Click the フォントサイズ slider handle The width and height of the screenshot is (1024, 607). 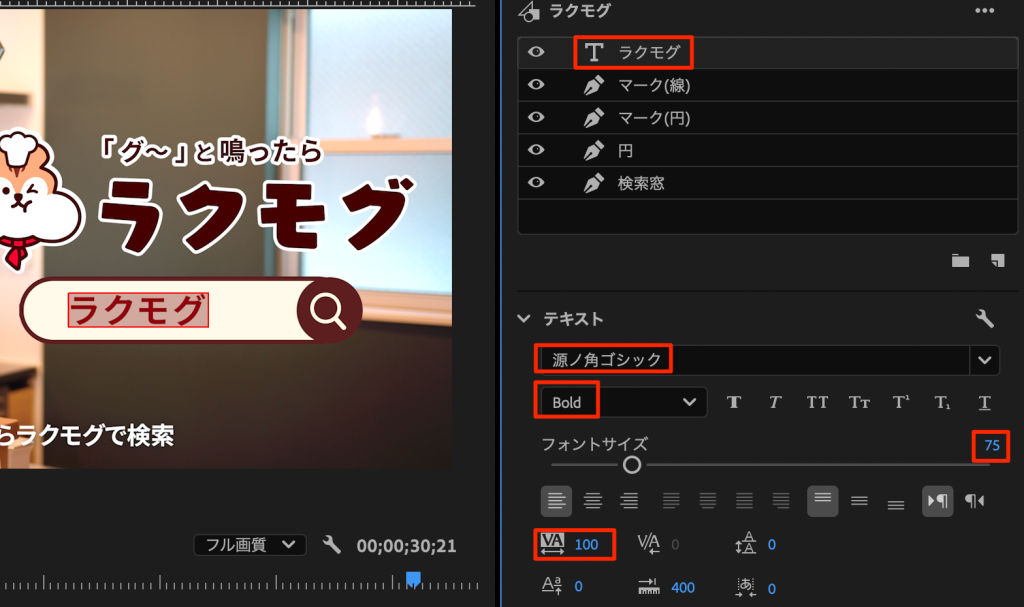[x=632, y=465]
